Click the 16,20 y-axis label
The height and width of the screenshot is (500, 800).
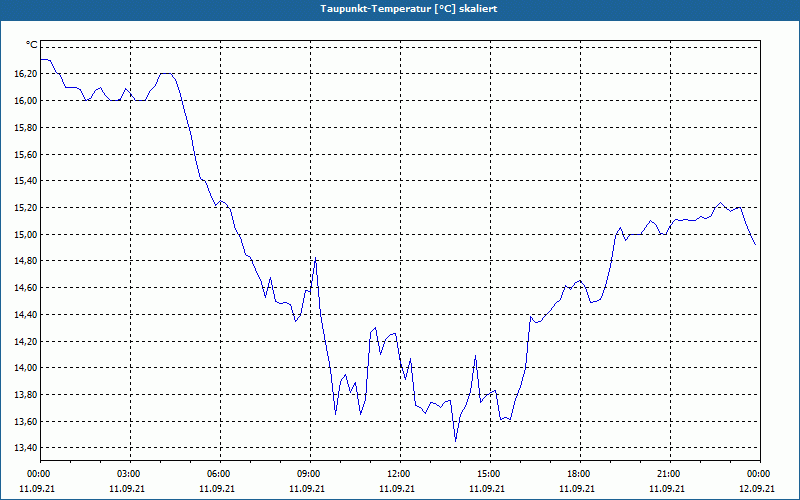click(x=24, y=74)
